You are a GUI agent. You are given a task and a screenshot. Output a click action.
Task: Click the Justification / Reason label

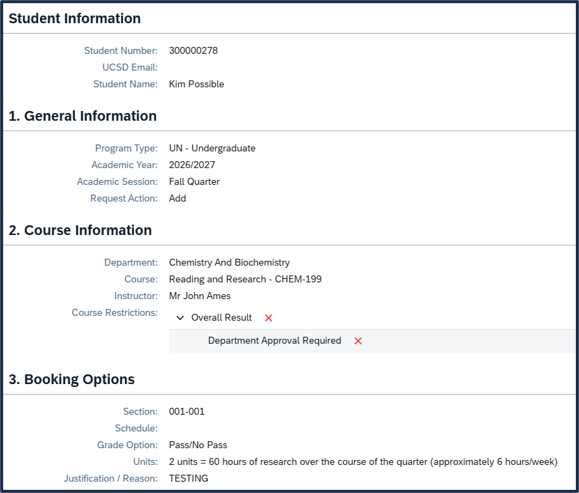(110, 479)
